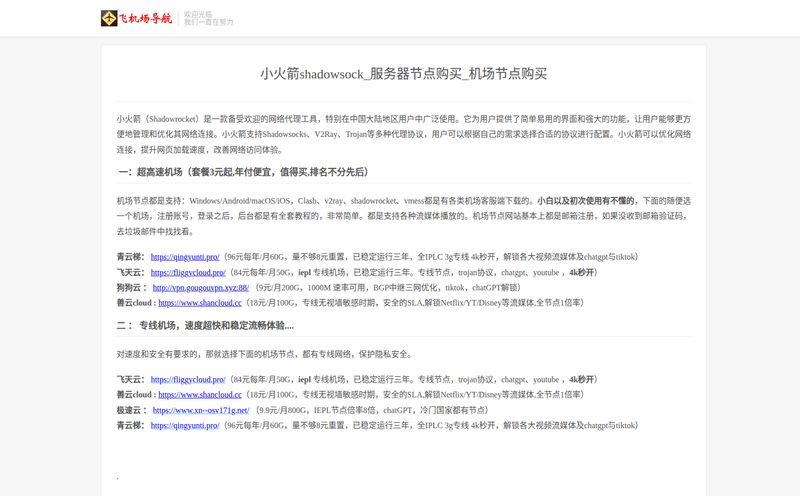Click the 飞机场导航 site logo

136,18
